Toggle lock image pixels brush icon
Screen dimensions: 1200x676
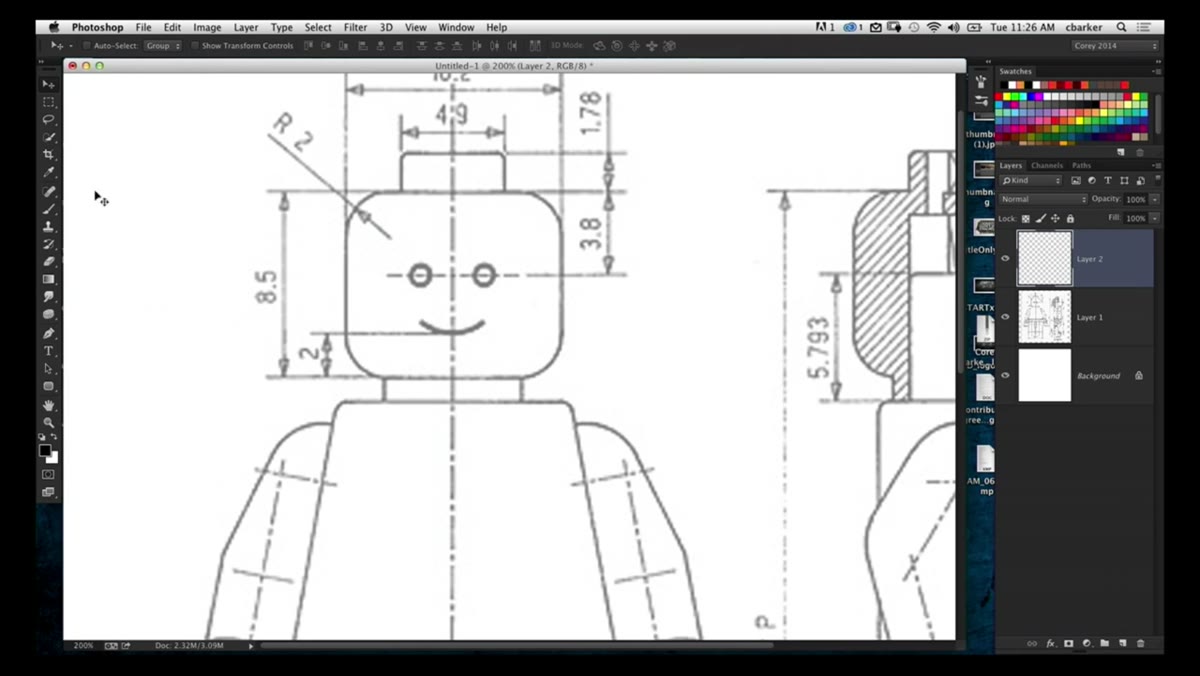[x=1040, y=218]
